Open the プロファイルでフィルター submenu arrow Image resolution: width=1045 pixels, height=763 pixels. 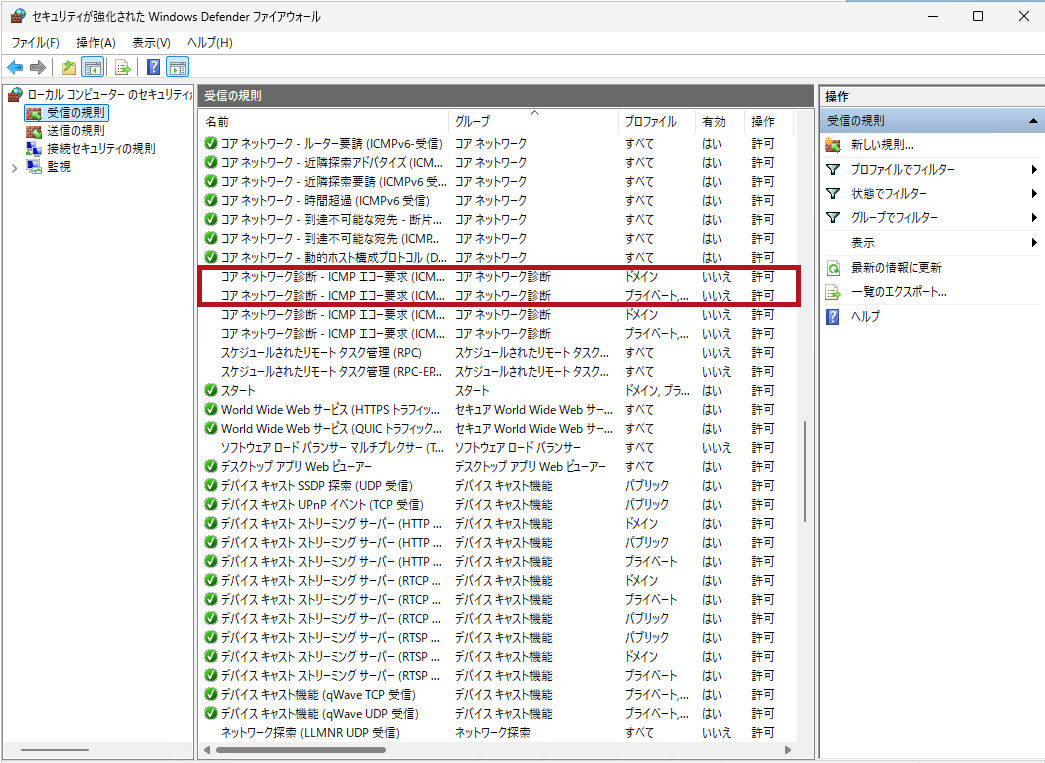point(1034,170)
